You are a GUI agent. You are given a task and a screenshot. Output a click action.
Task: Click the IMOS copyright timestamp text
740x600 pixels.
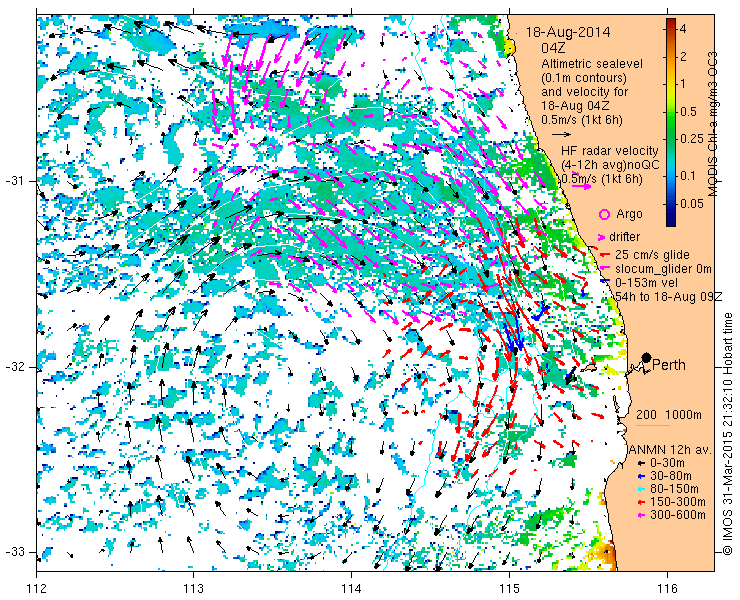(728, 434)
